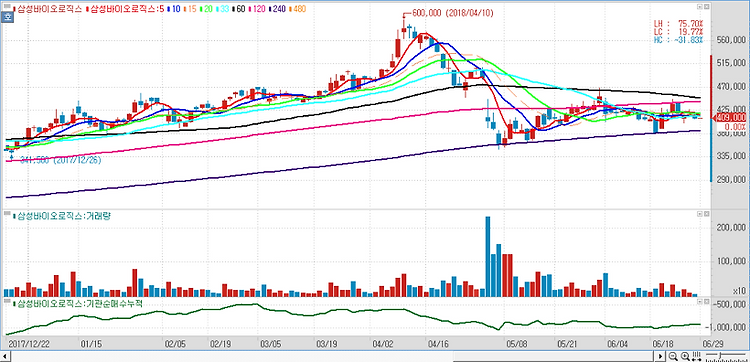The width and height of the screenshot is (750, 362).
Task: Click the 01/15 date label
Action: pyautogui.click(x=90, y=343)
